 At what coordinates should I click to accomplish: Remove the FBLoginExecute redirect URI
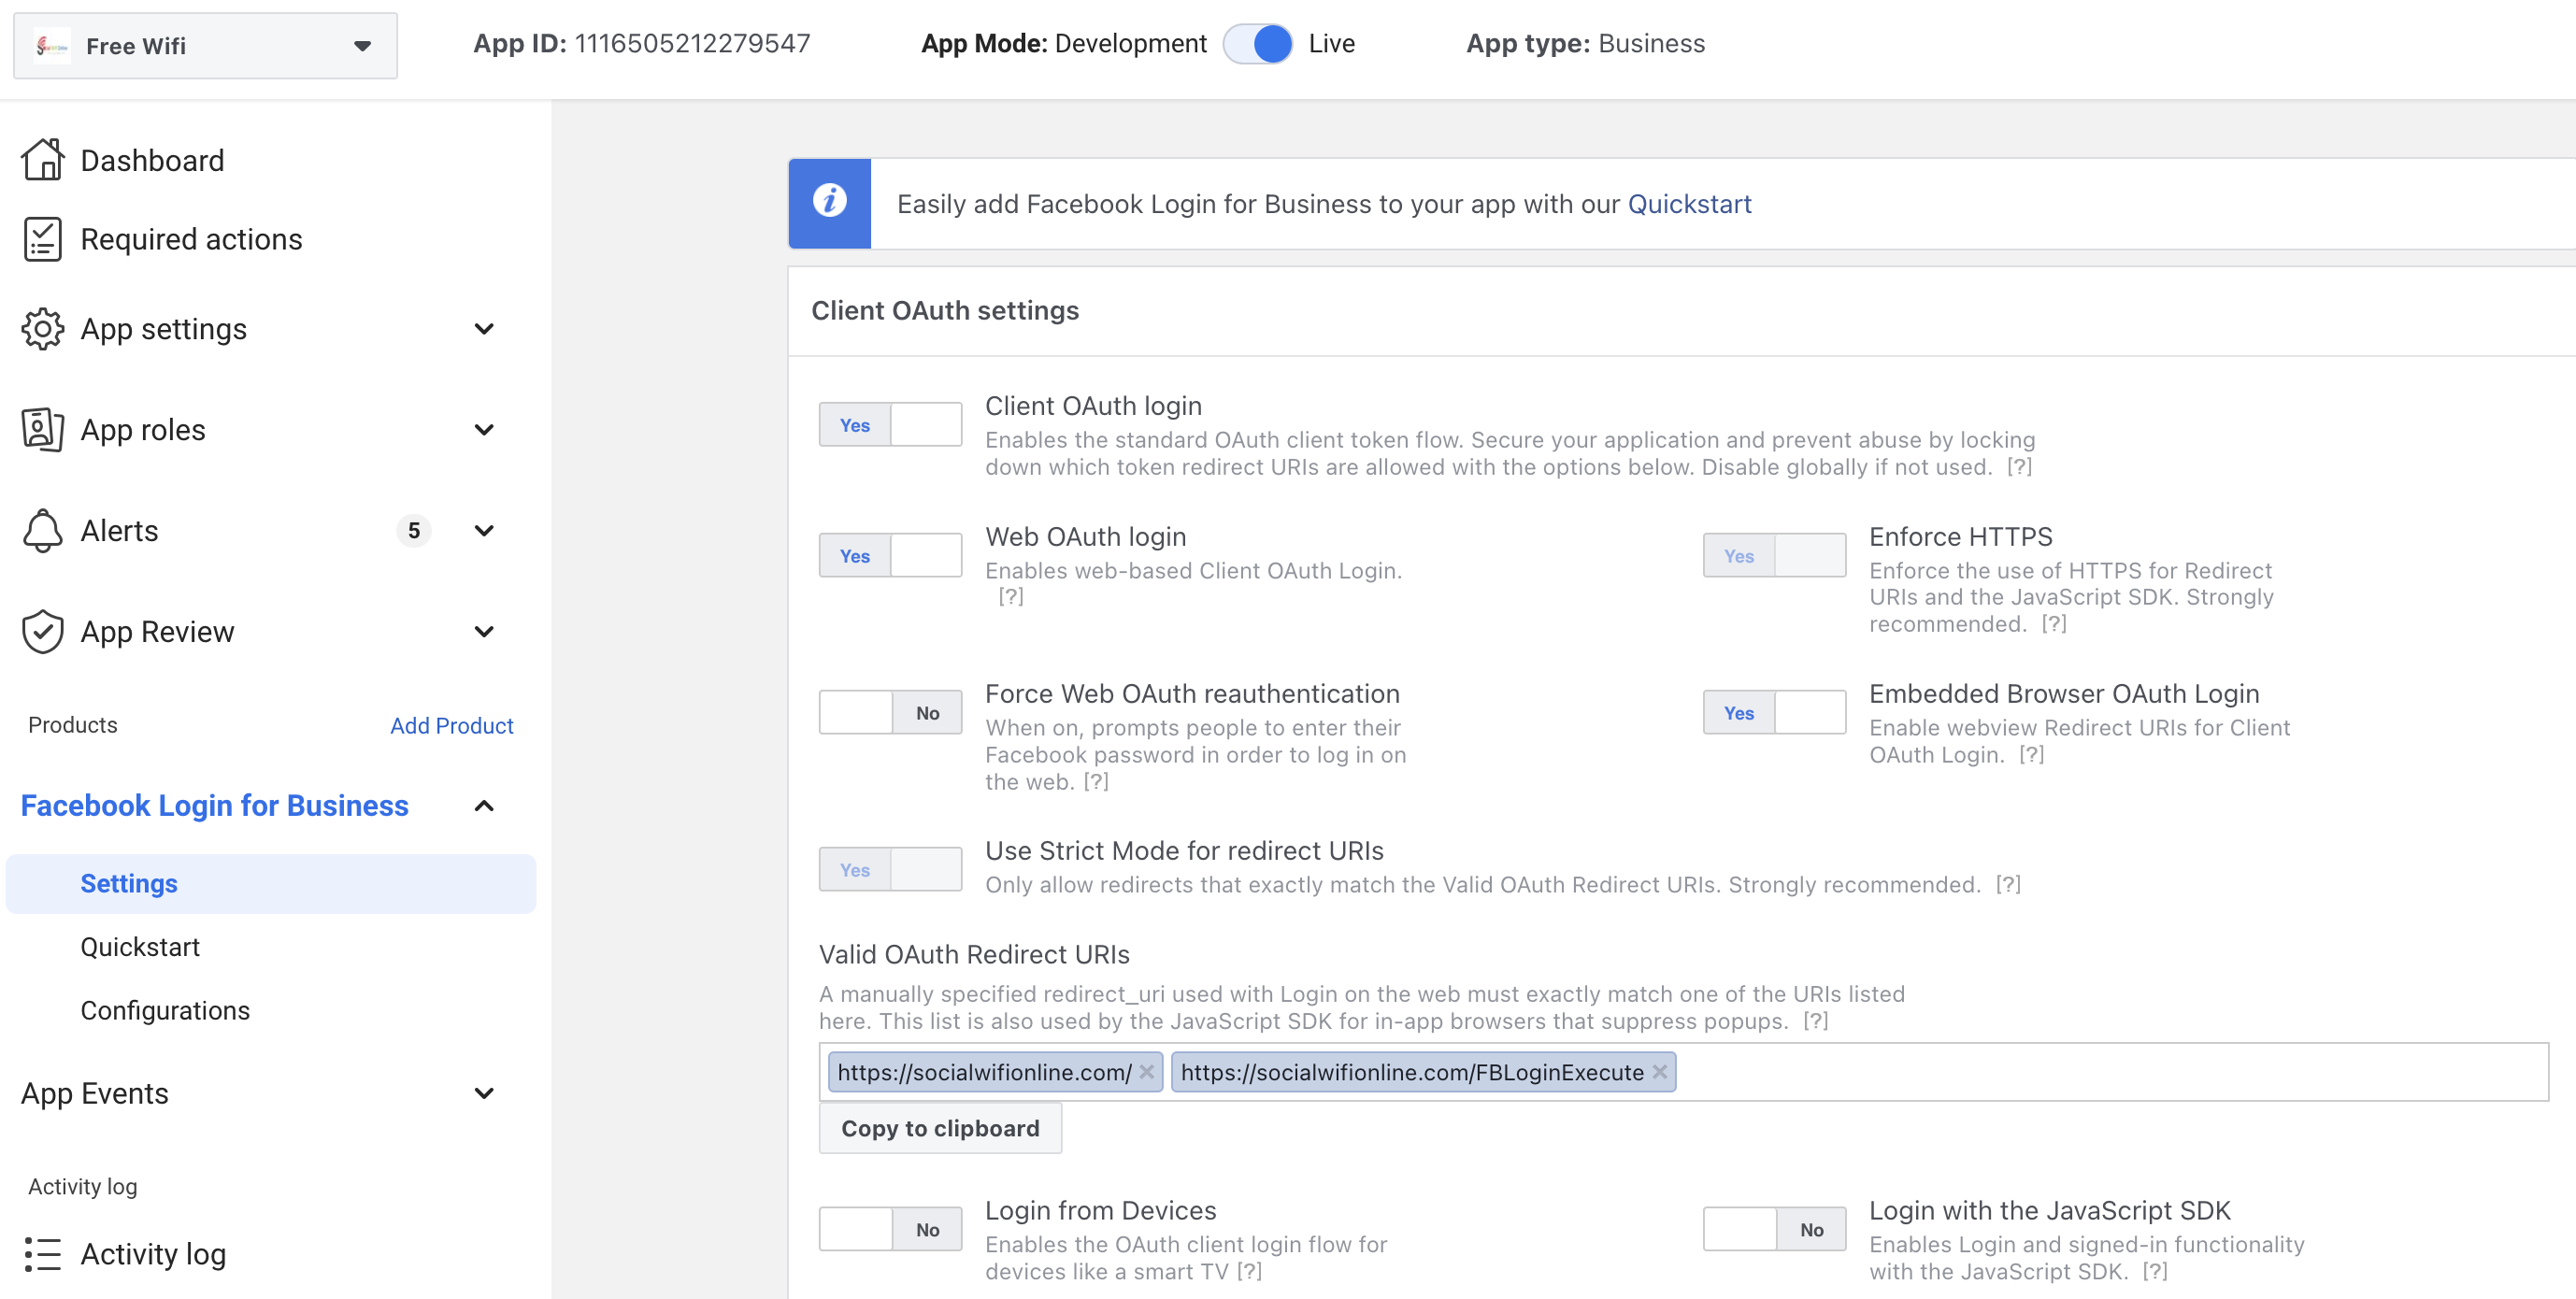(x=1660, y=1072)
